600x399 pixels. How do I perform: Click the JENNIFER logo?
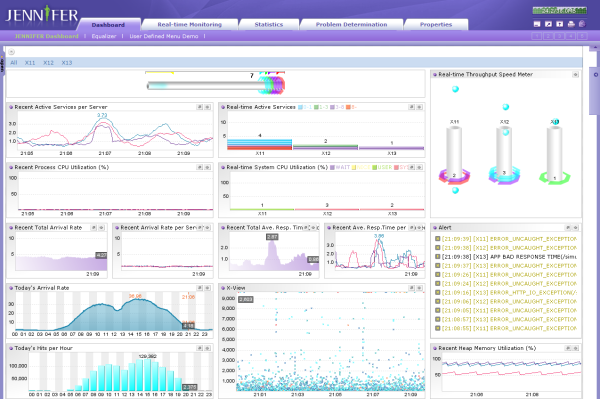(41, 15)
